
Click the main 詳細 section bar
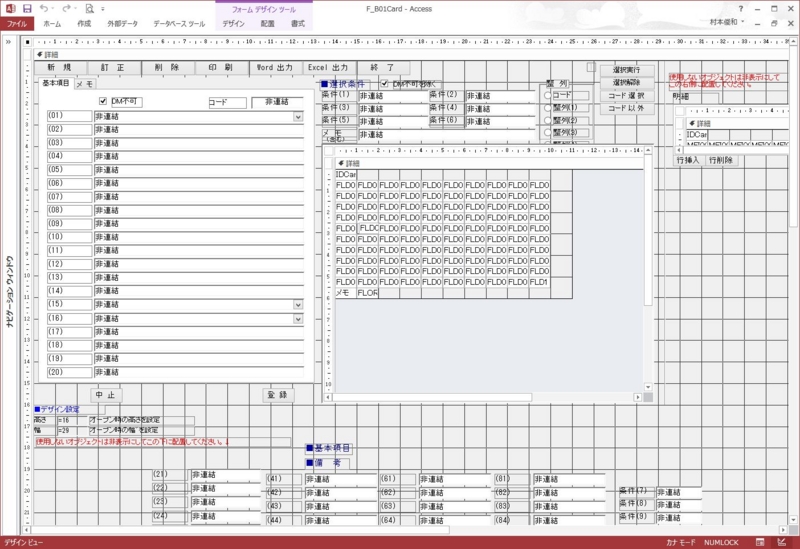[411, 55]
